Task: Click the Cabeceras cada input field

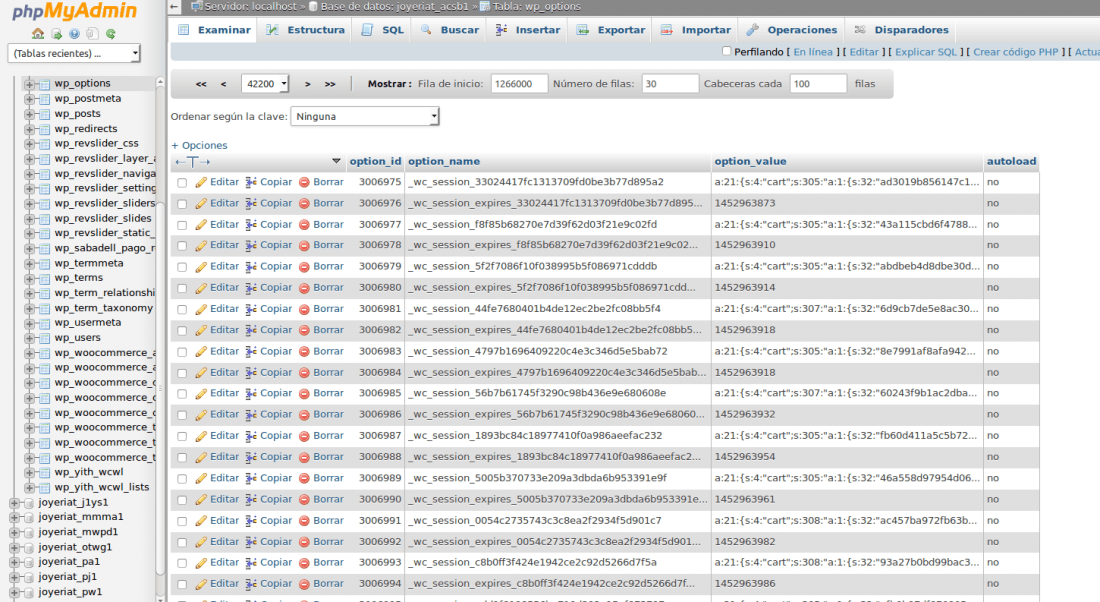Action: click(818, 83)
